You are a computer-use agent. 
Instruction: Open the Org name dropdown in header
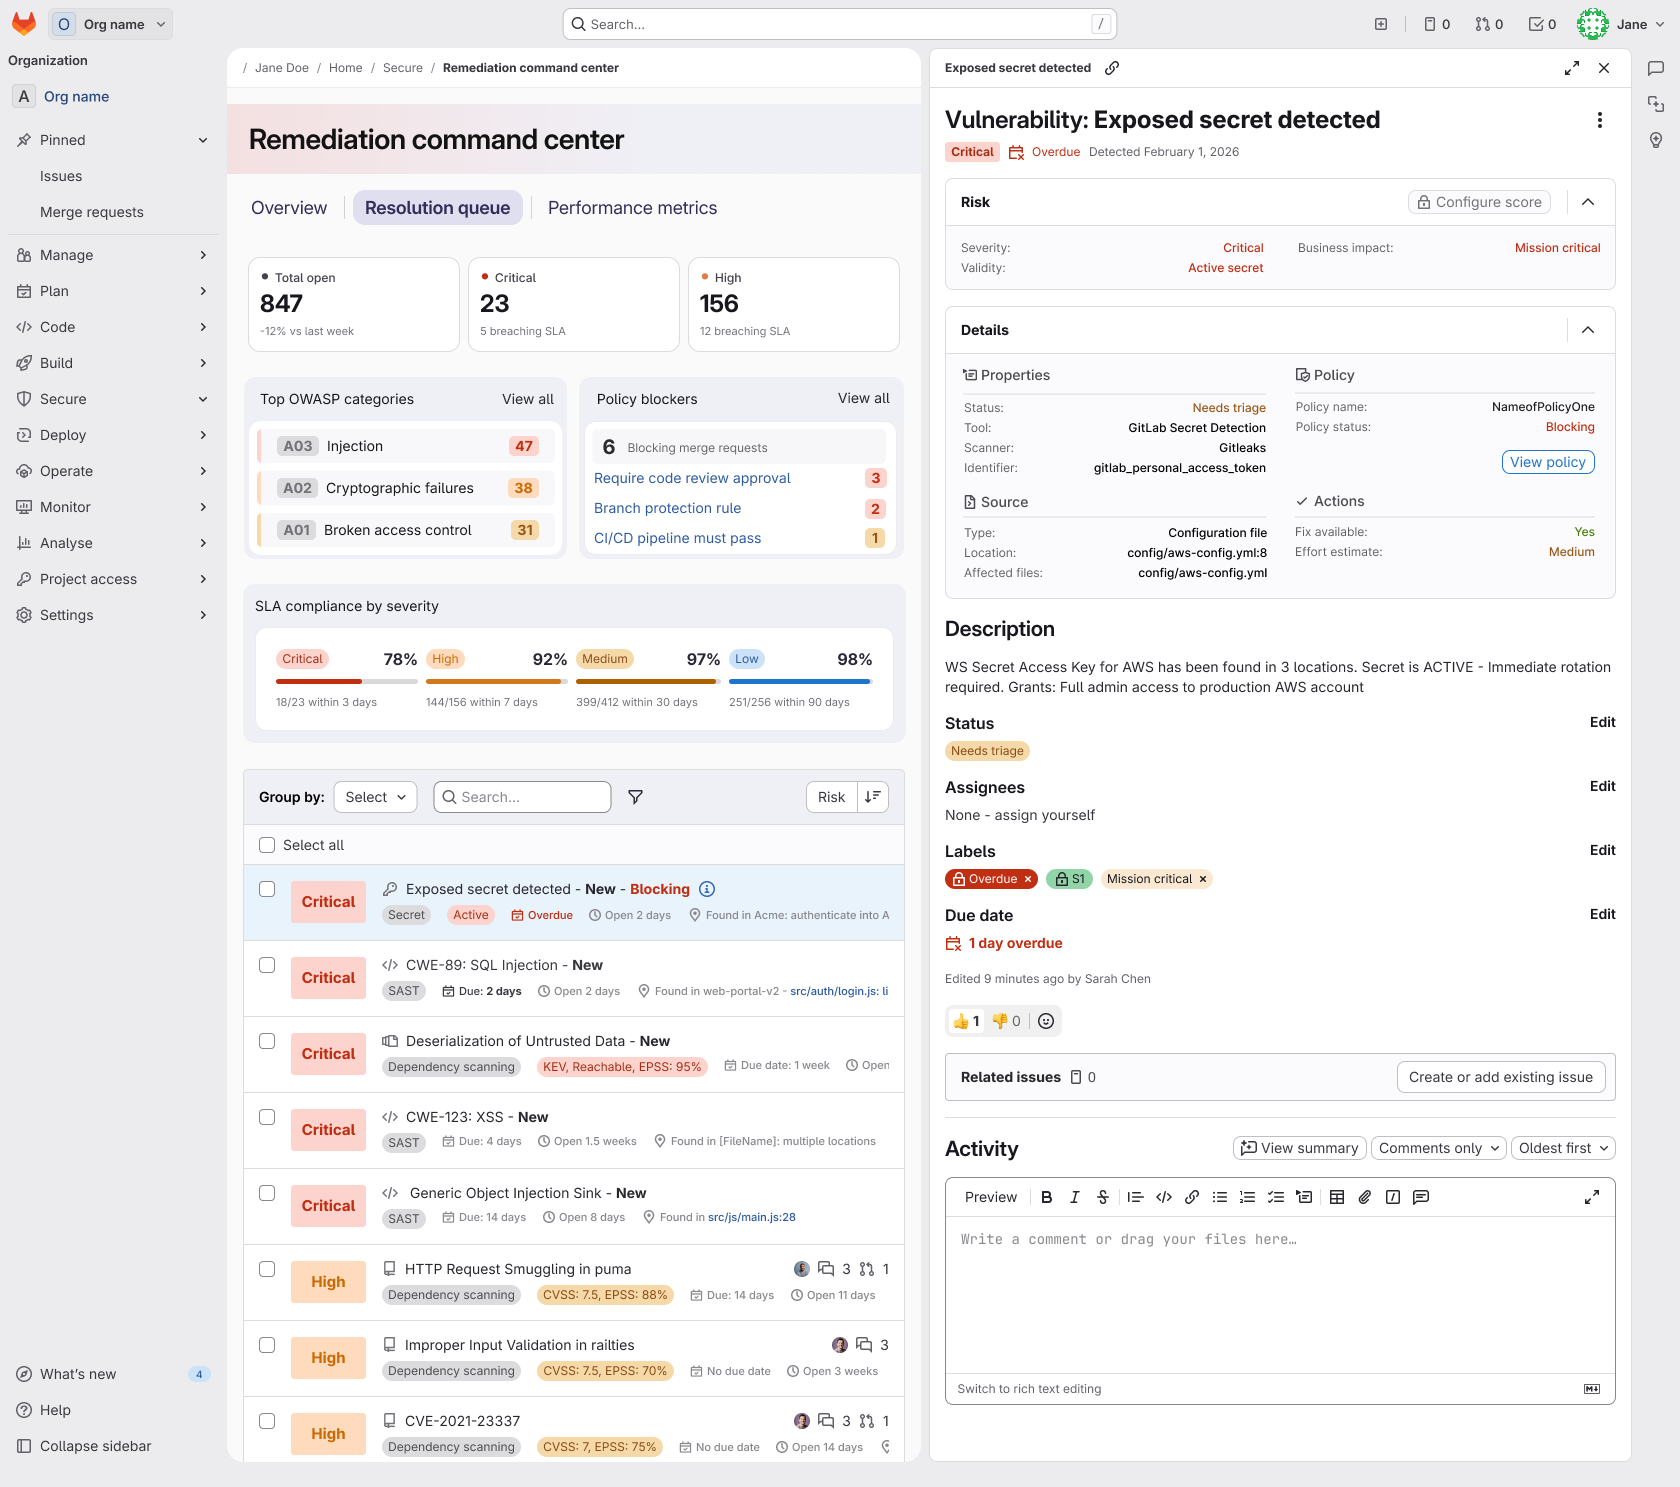tap(110, 24)
